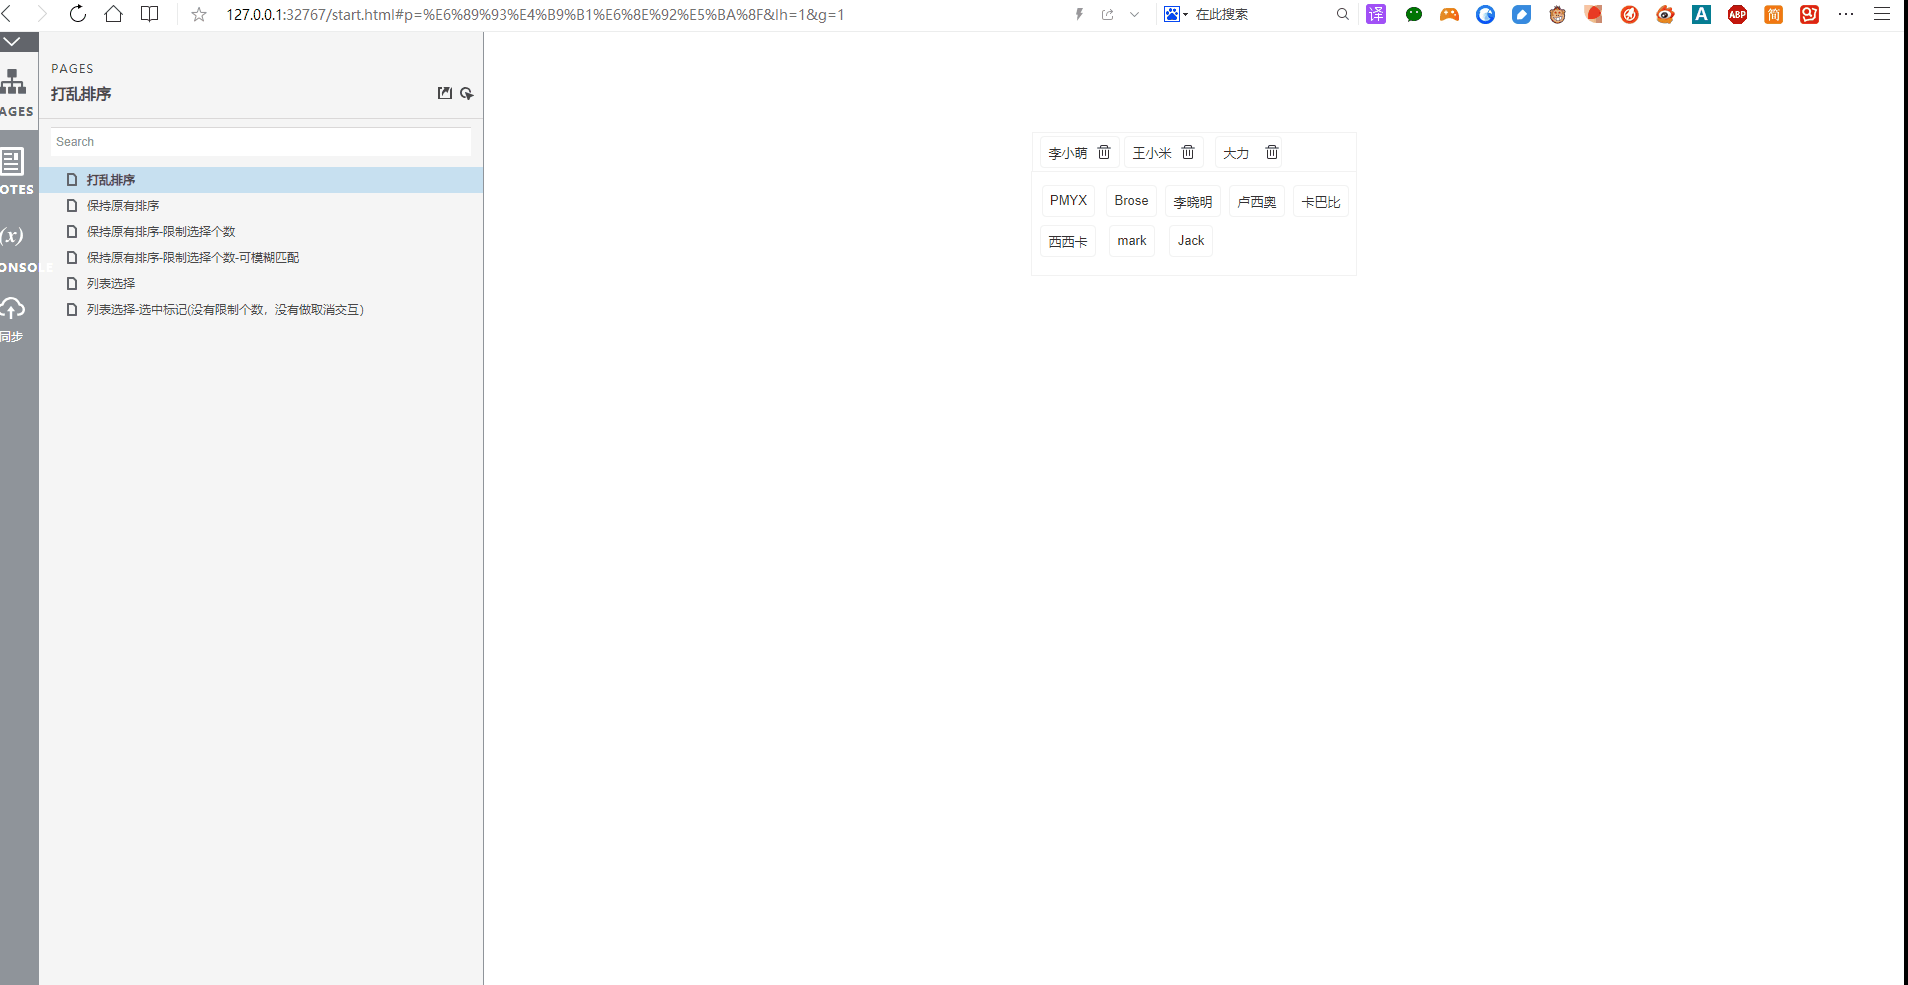Open the purple 译 translate extension
Screen dimensions: 1908x985
[x=1377, y=14]
